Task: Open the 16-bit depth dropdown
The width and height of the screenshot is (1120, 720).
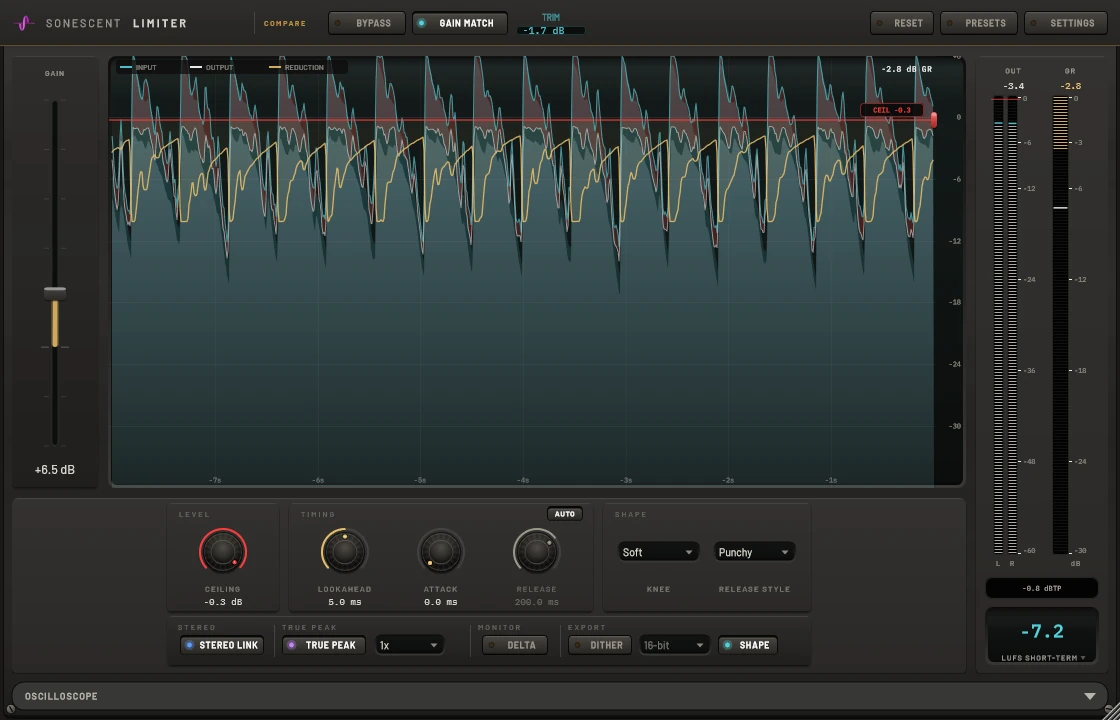Action: pos(674,645)
